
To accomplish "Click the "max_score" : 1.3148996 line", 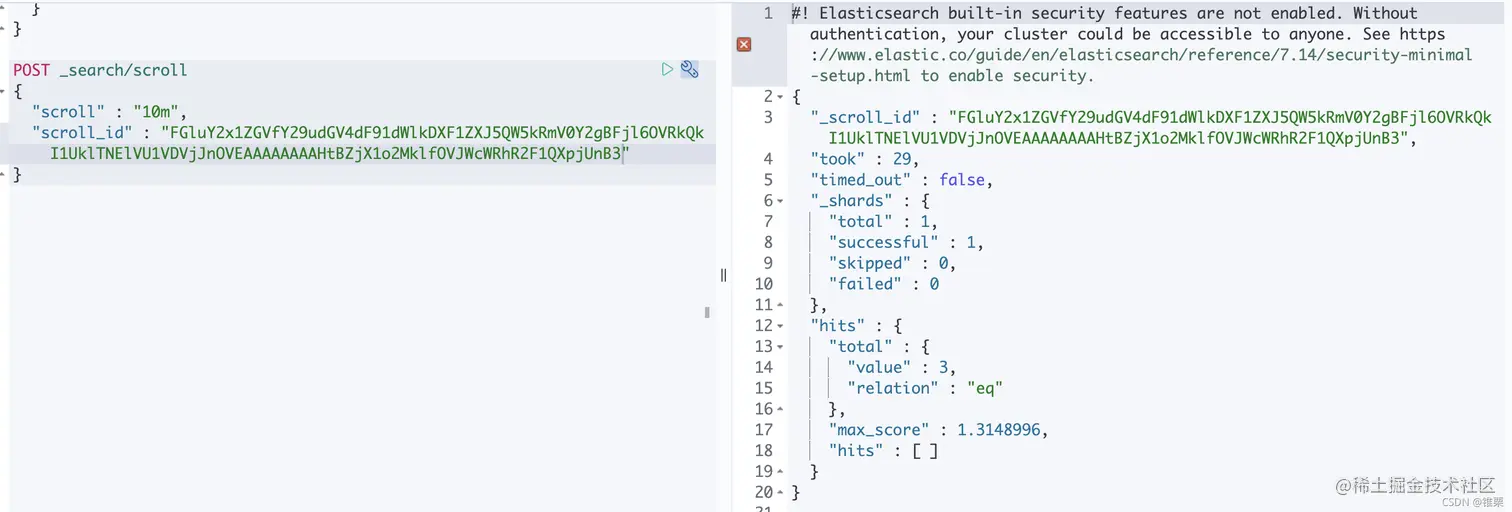I will [938, 430].
